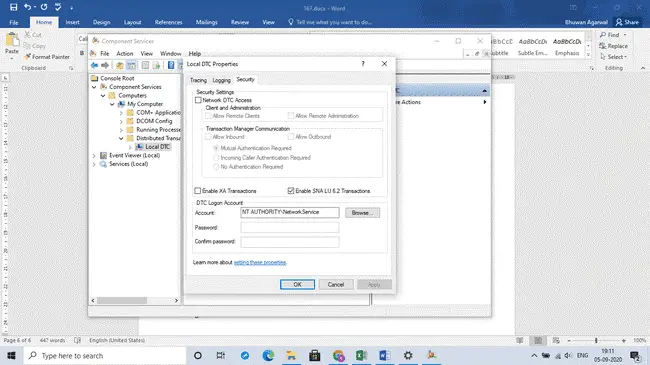The image size is (650, 365).
Task: Click the zoom in plus button in Word
Action: 623,341
